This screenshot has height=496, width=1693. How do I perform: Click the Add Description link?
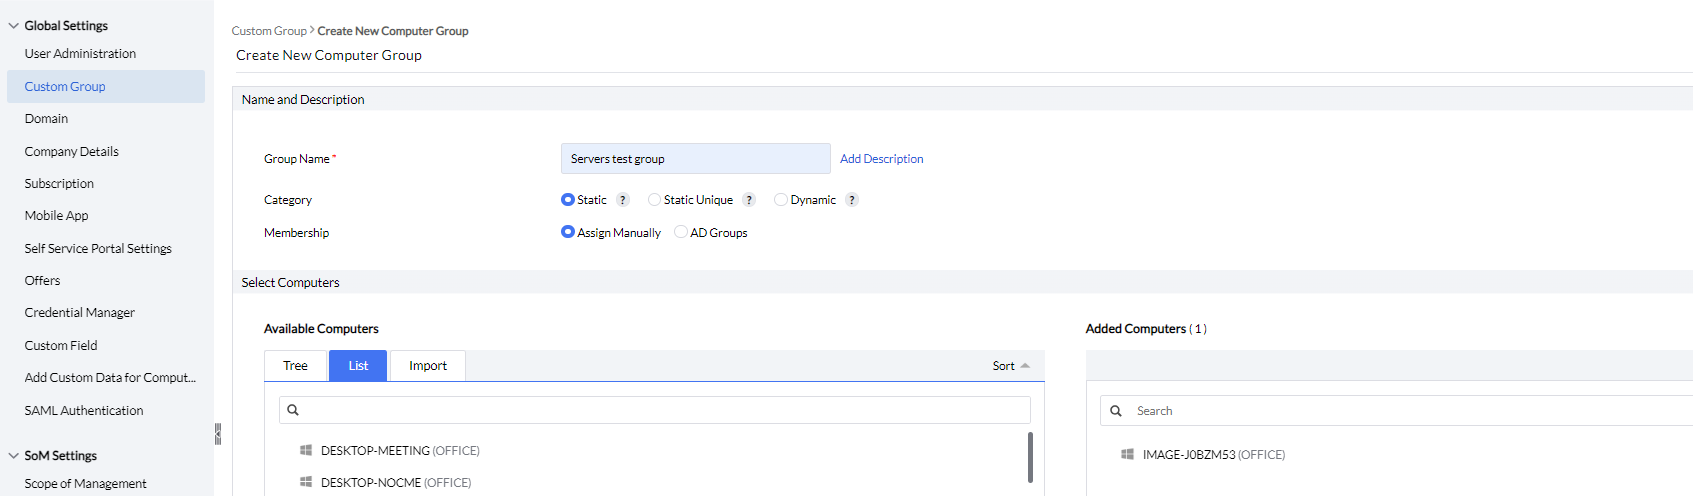[x=881, y=159]
